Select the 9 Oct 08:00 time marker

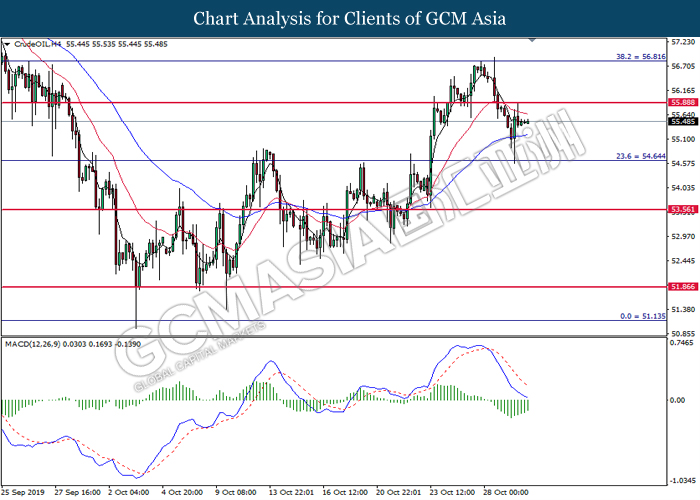click(236, 492)
